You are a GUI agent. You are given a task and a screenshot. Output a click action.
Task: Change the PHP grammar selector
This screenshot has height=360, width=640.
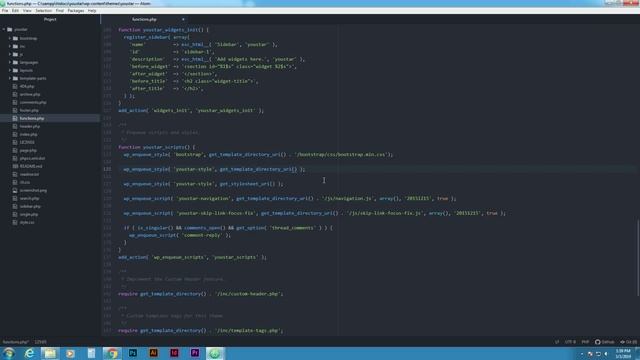point(585,342)
